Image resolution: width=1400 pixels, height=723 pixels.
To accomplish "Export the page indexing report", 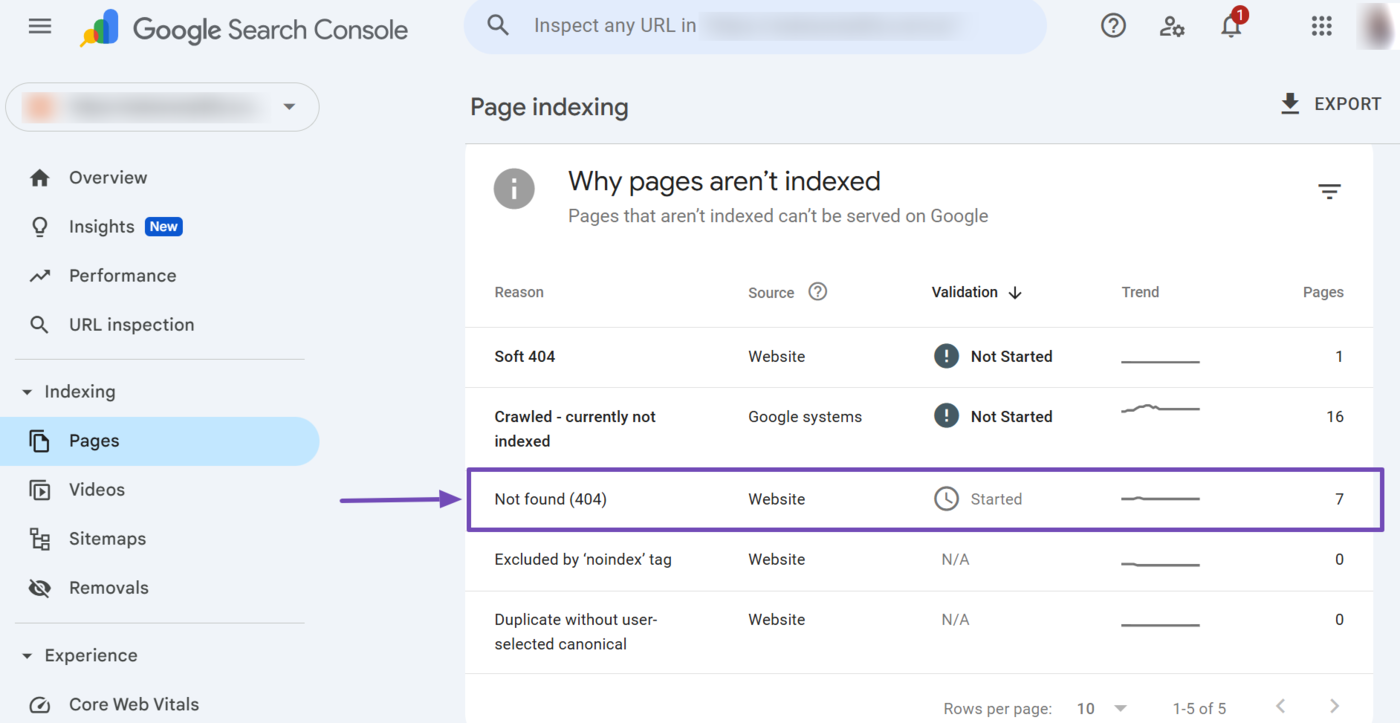I will 1330,104.
